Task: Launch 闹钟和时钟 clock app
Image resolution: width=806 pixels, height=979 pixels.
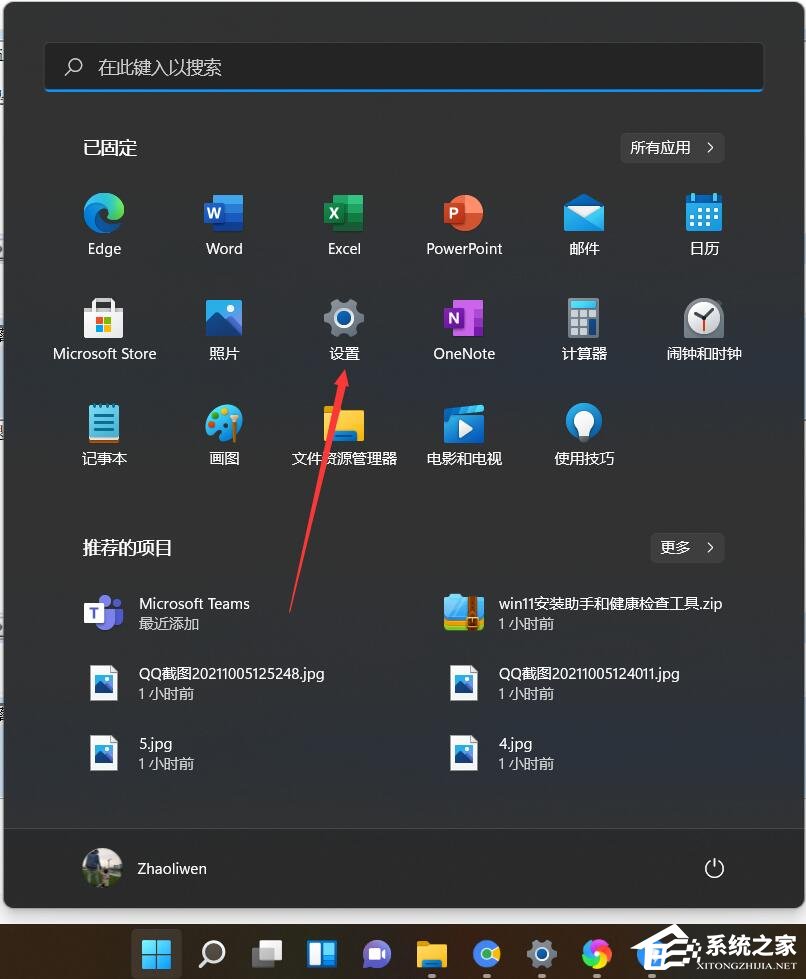Action: (704, 328)
